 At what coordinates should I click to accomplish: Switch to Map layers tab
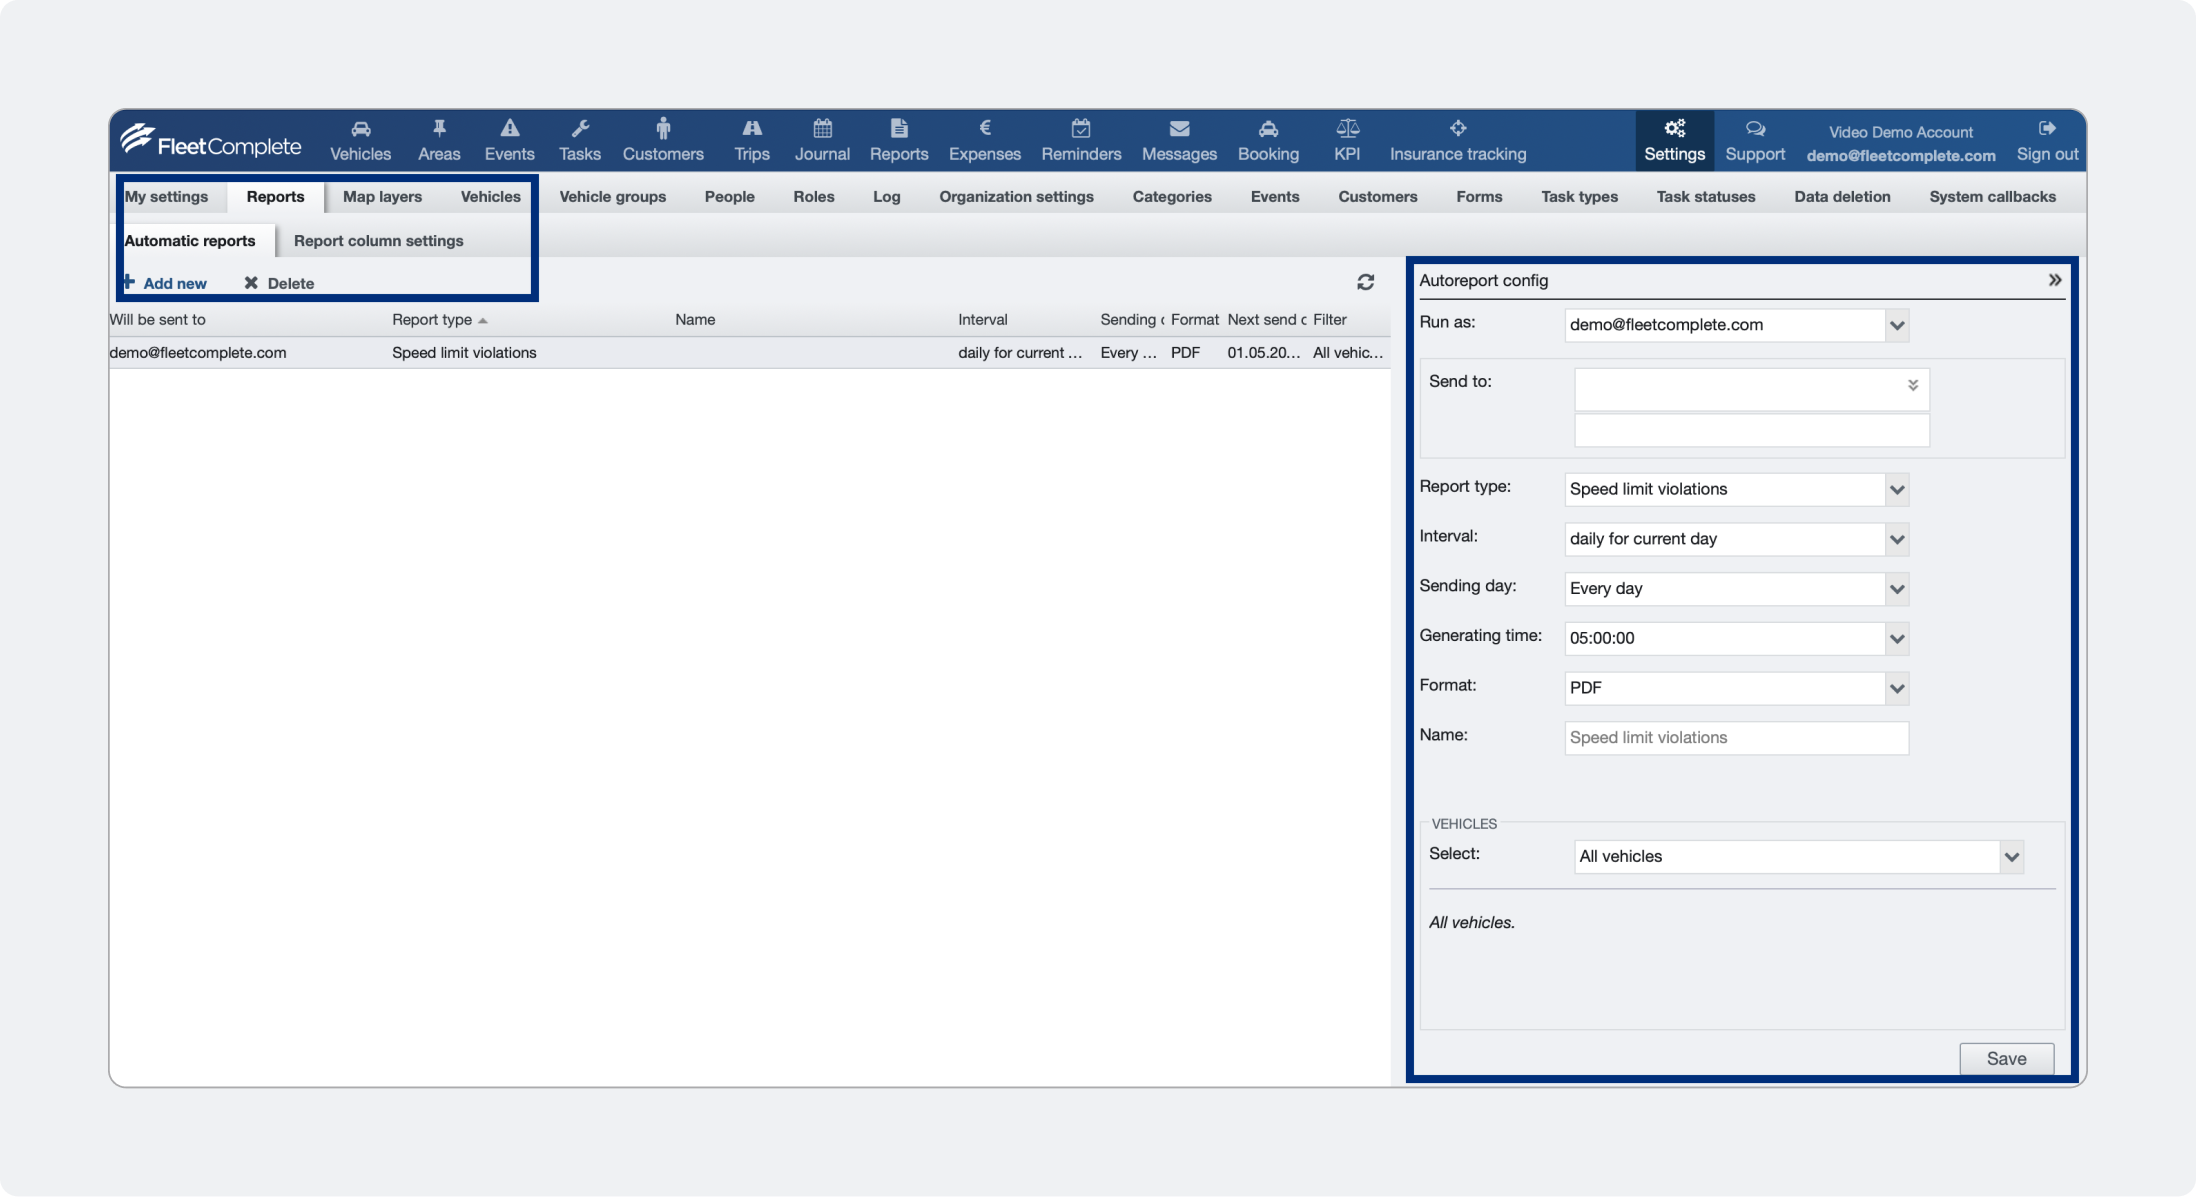[382, 196]
